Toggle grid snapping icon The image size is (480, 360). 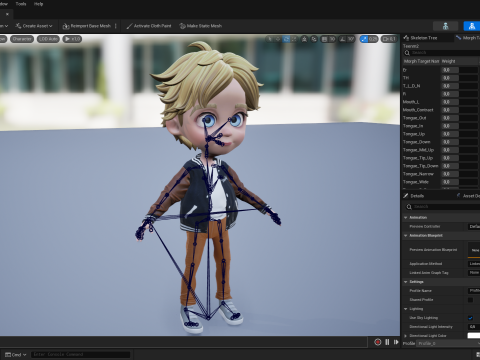pyautogui.click(x=324, y=39)
